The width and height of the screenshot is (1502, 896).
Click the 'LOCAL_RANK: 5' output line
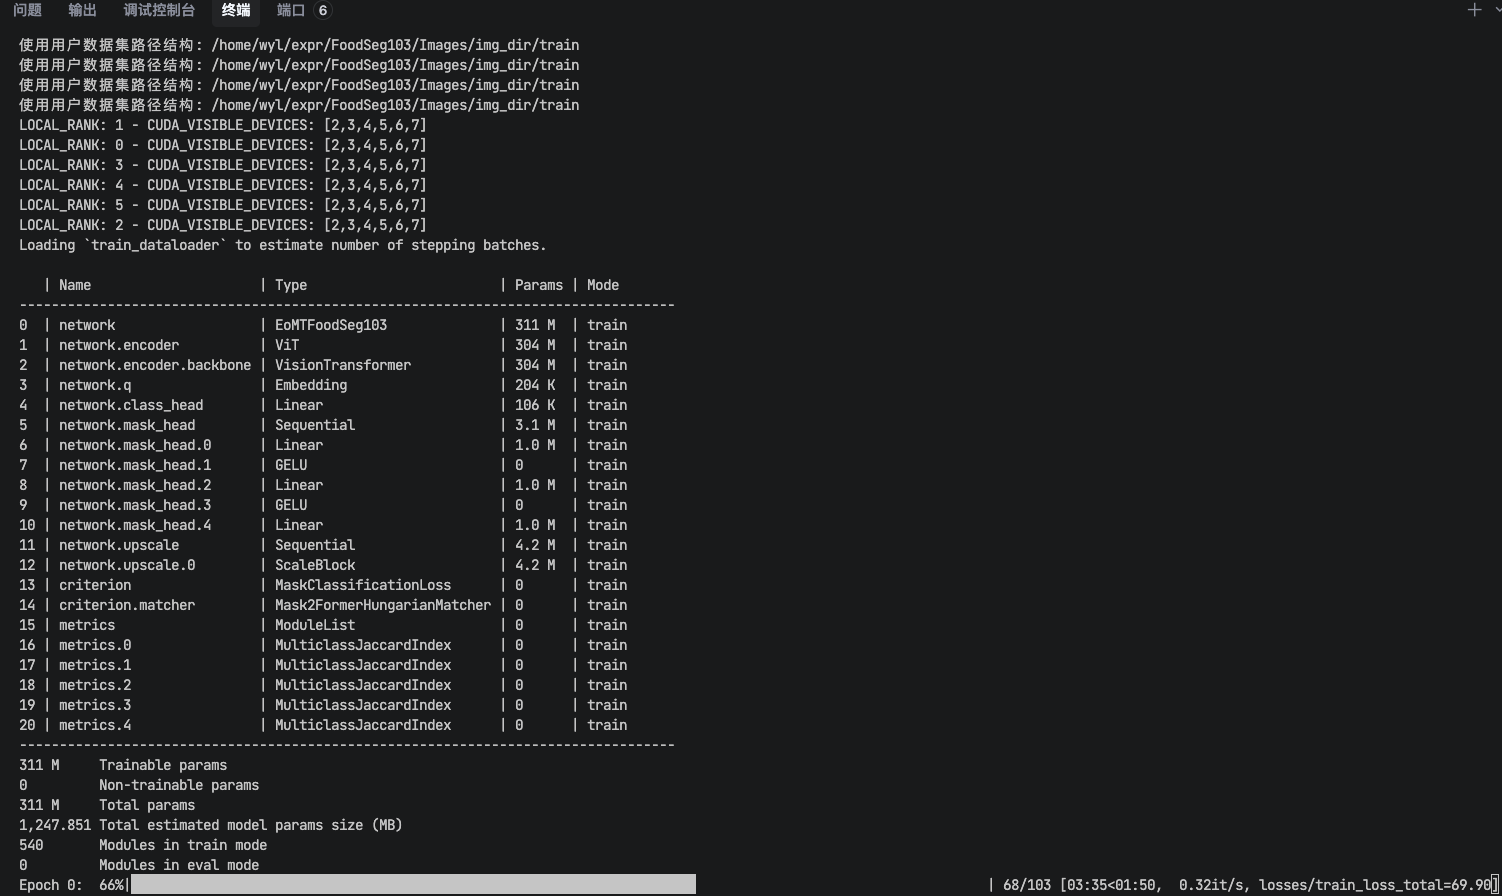coord(223,205)
